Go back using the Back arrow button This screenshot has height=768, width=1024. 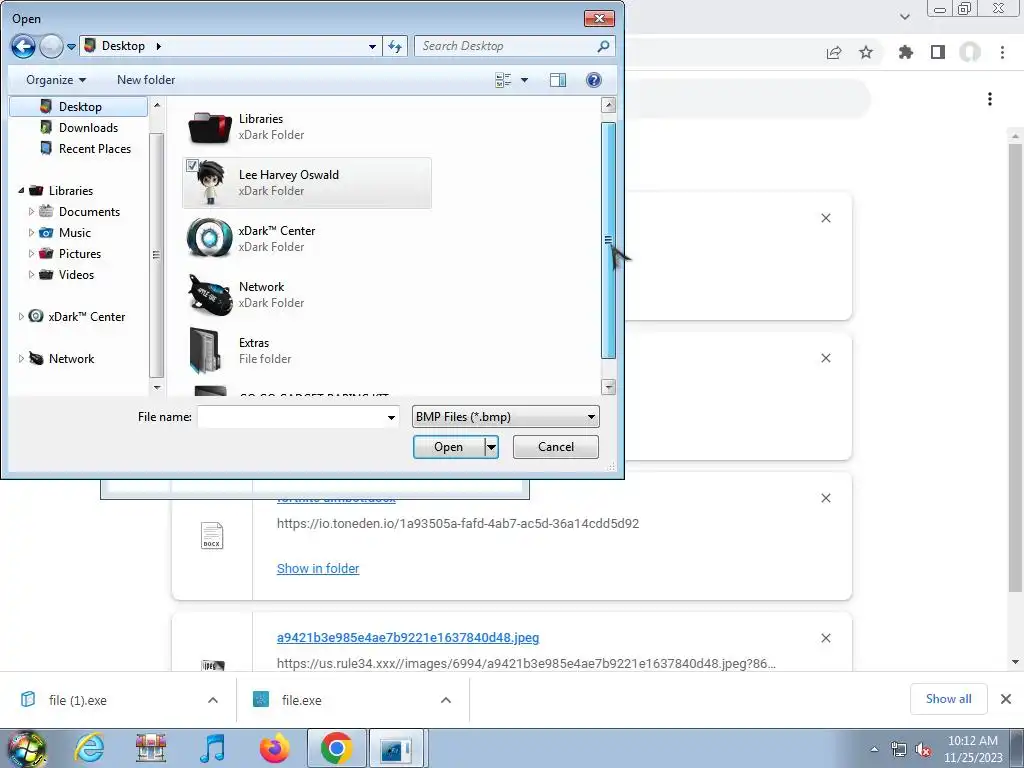[x=23, y=46]
